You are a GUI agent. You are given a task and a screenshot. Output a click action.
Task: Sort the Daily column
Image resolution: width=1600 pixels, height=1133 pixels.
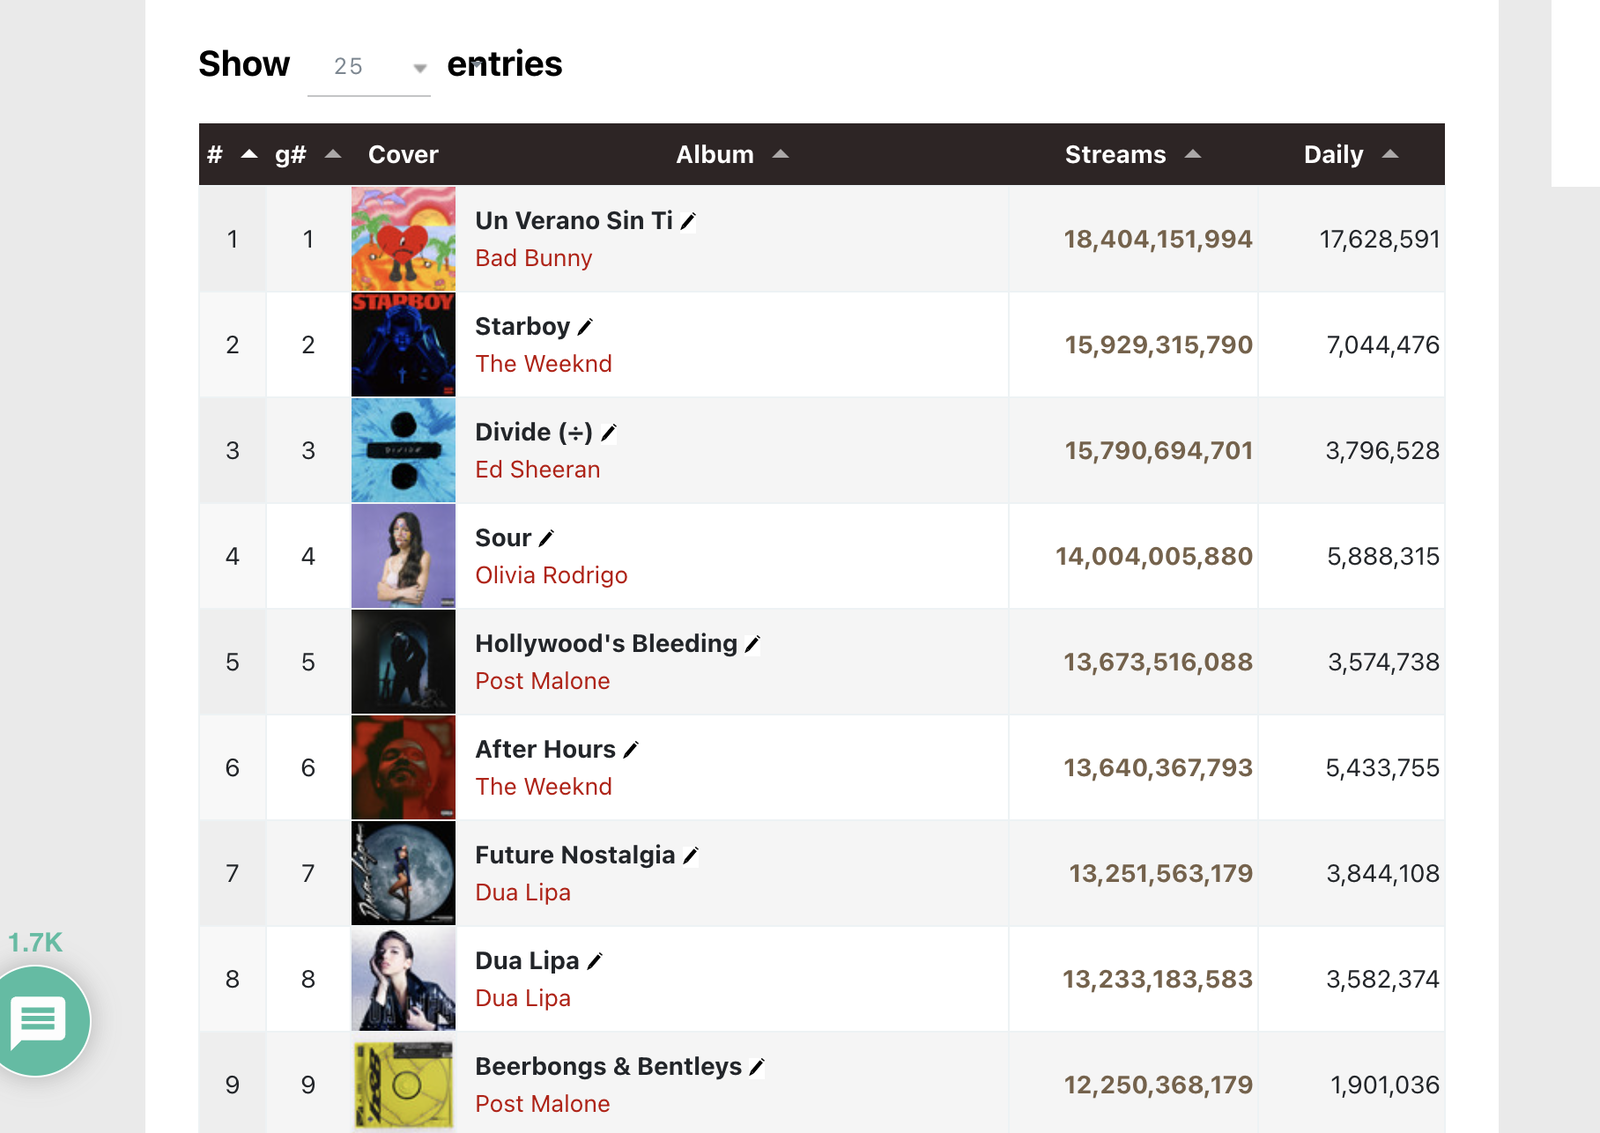[x=1333, y=154]
